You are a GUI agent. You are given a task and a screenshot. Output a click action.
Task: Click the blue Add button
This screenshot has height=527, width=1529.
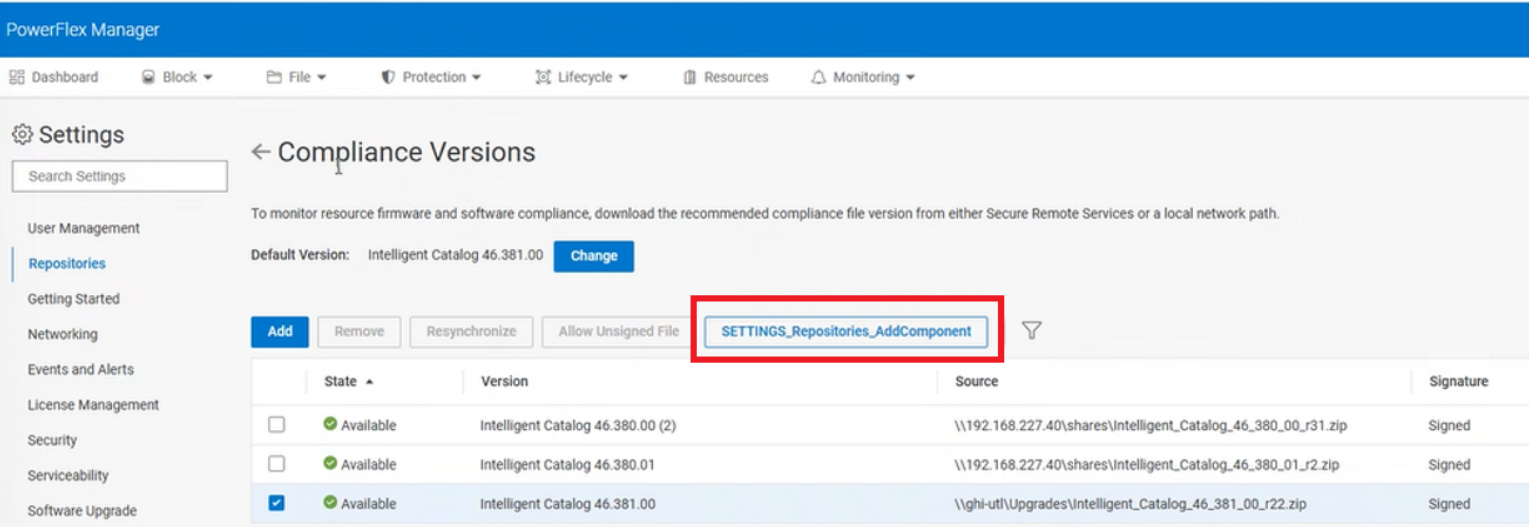[x=280, y=331]
